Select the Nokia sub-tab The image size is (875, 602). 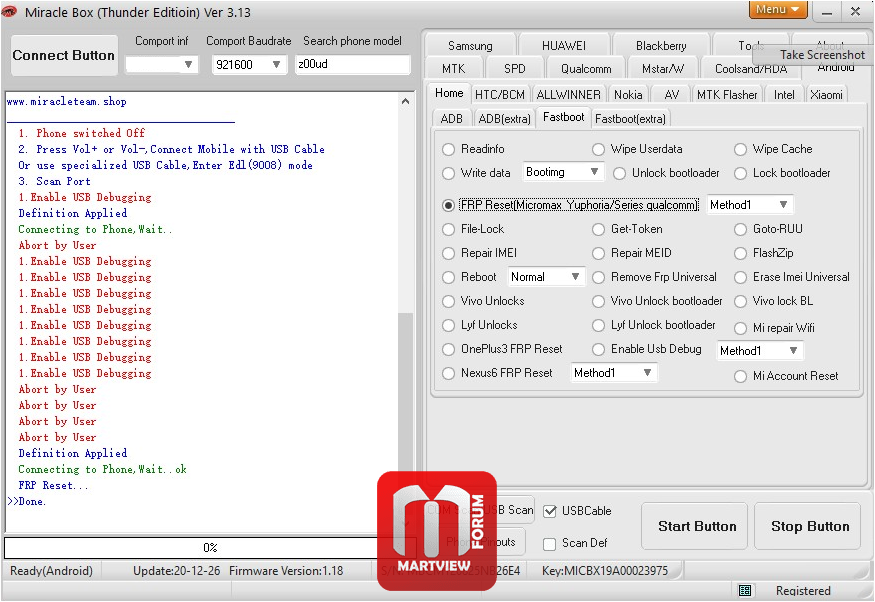[x=628, y=95]
